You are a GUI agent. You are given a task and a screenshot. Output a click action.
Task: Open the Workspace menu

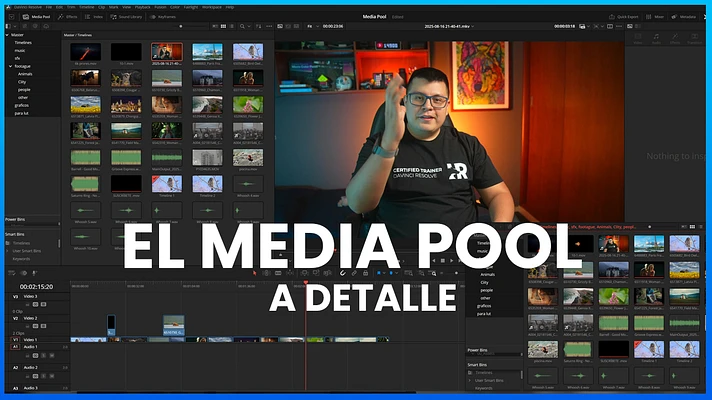(212, 7)
